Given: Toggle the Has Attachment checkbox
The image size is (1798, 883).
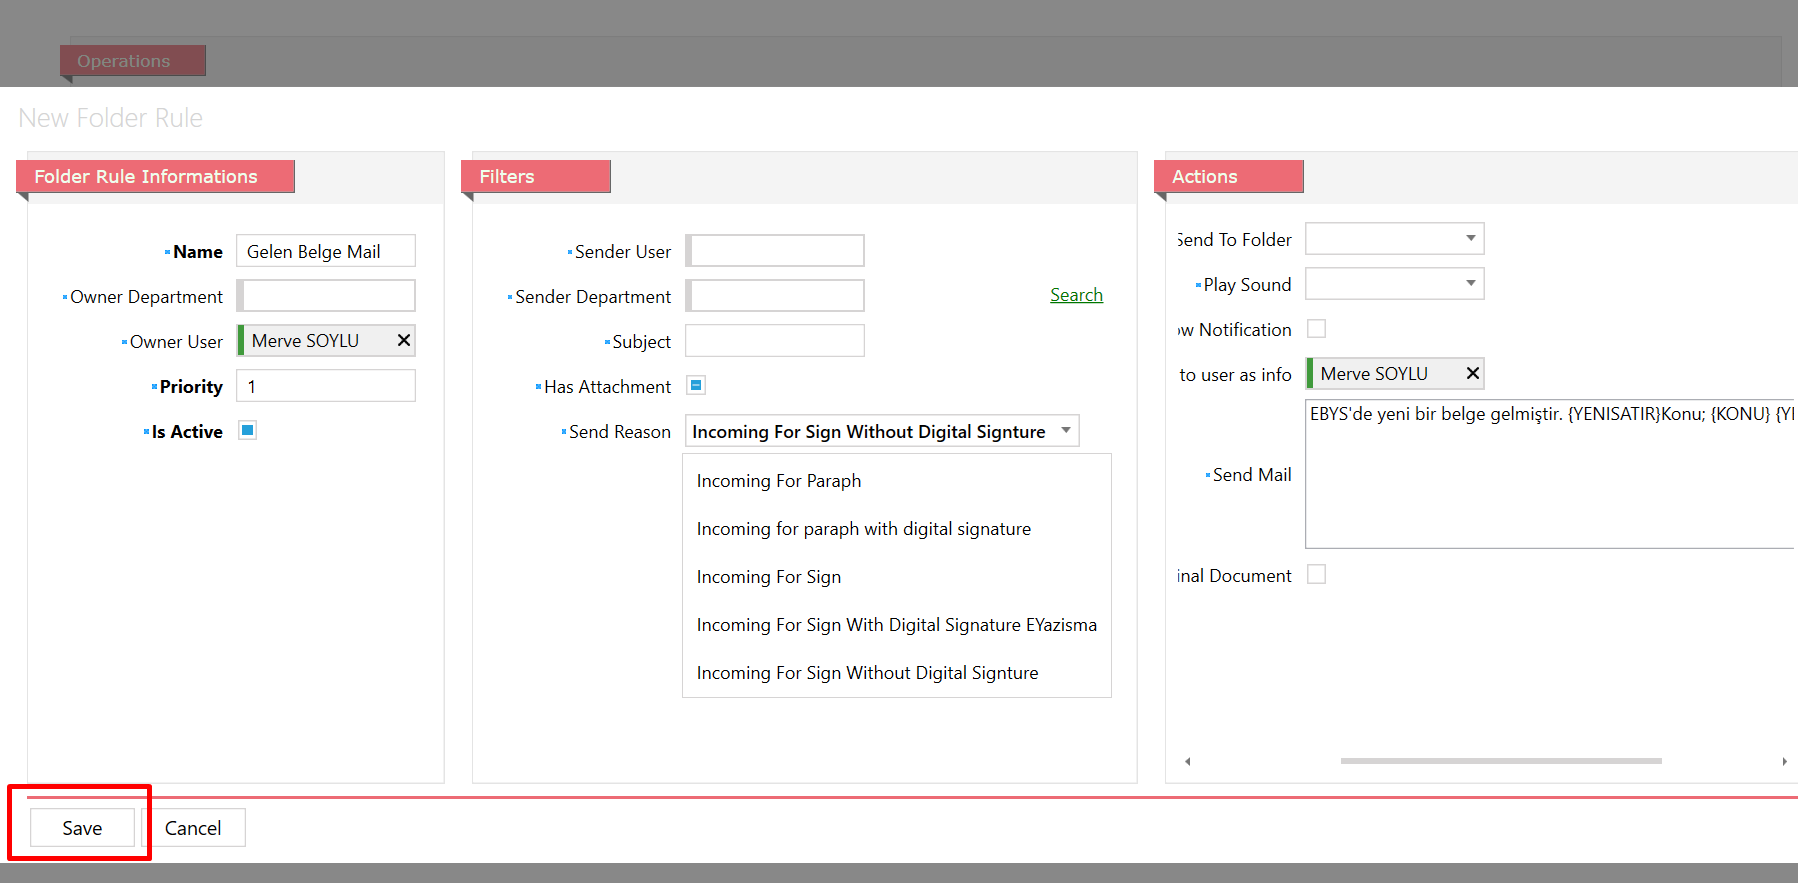Looking at the screenshot, I should (x=697, y=386).
